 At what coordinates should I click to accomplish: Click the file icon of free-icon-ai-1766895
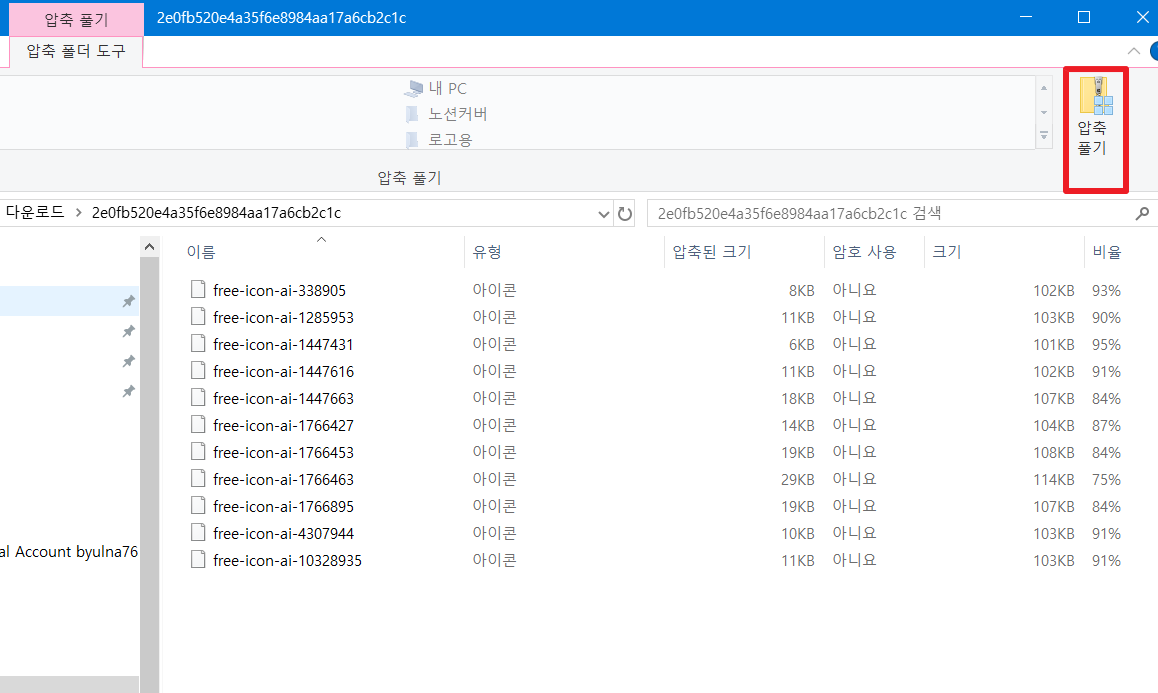[198, 505]
